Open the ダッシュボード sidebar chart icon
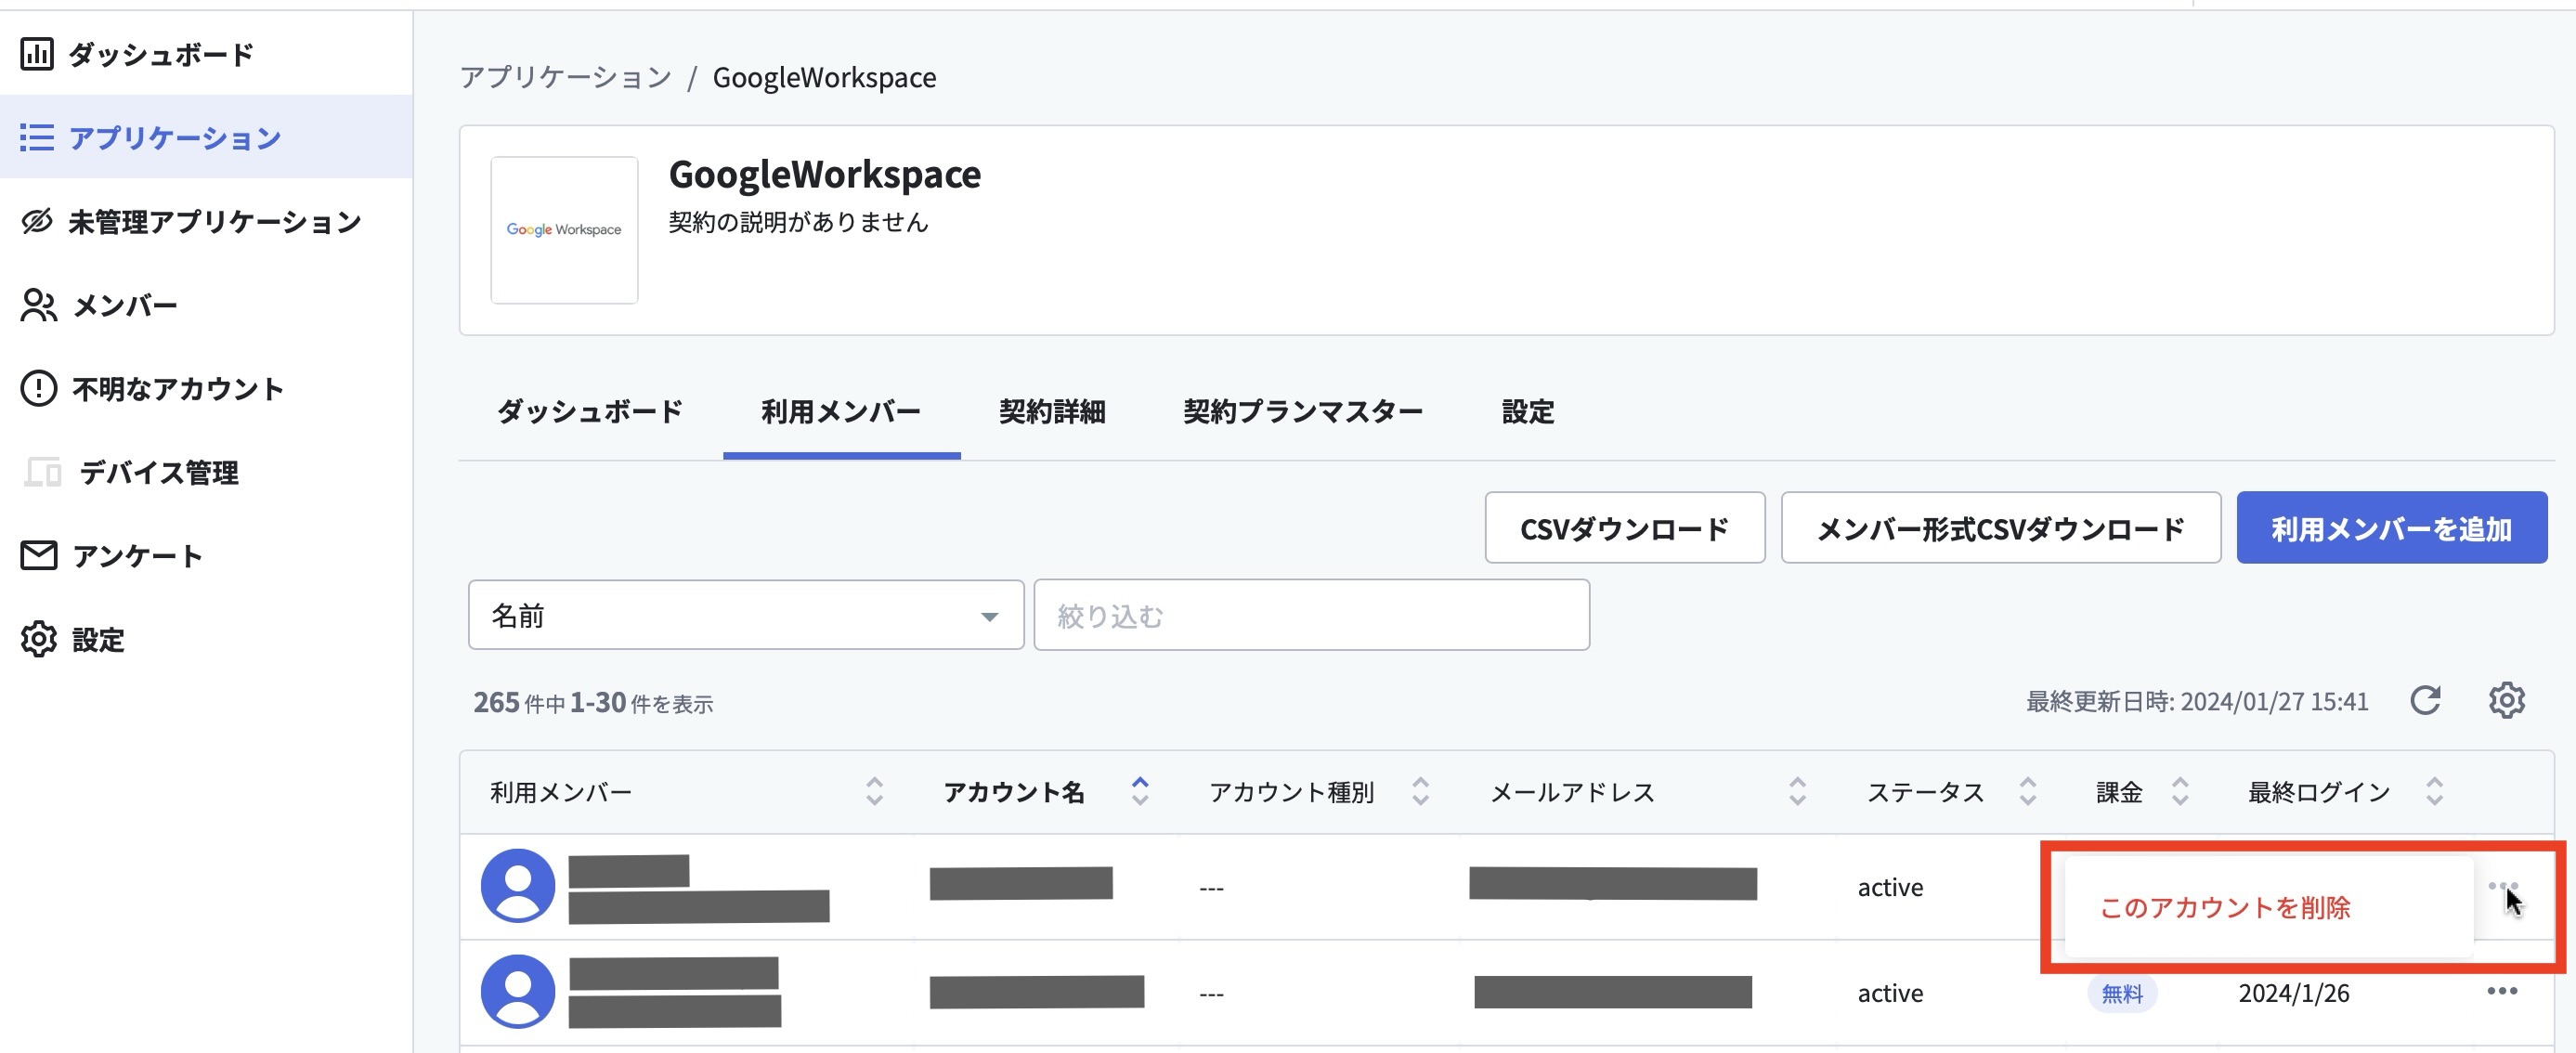Viewport: 2576px width, 1053px height. click(x=37, y=54)
